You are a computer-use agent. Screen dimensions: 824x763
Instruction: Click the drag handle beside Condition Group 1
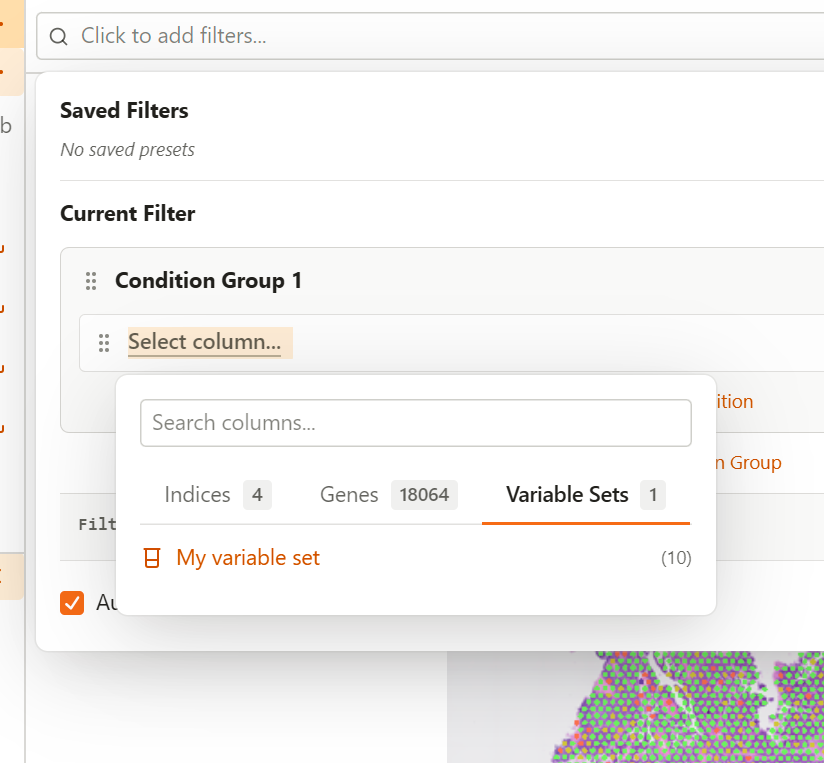[91, 281]
